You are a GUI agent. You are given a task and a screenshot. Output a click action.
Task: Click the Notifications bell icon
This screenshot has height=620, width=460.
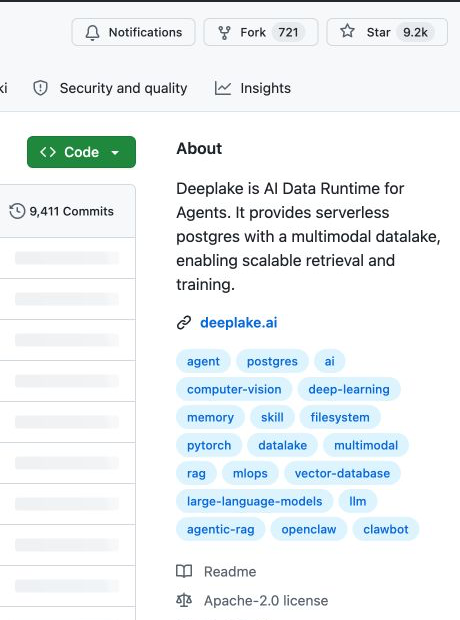click(x=93, y=32)
